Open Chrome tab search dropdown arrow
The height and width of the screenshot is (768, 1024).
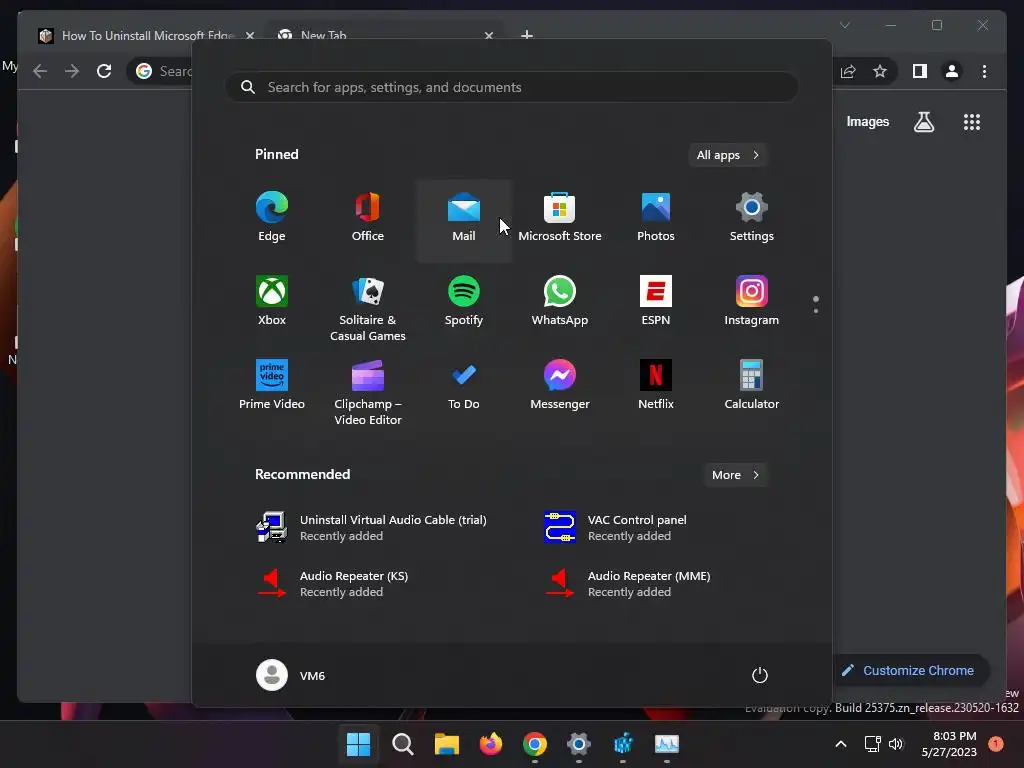[845, 25]
